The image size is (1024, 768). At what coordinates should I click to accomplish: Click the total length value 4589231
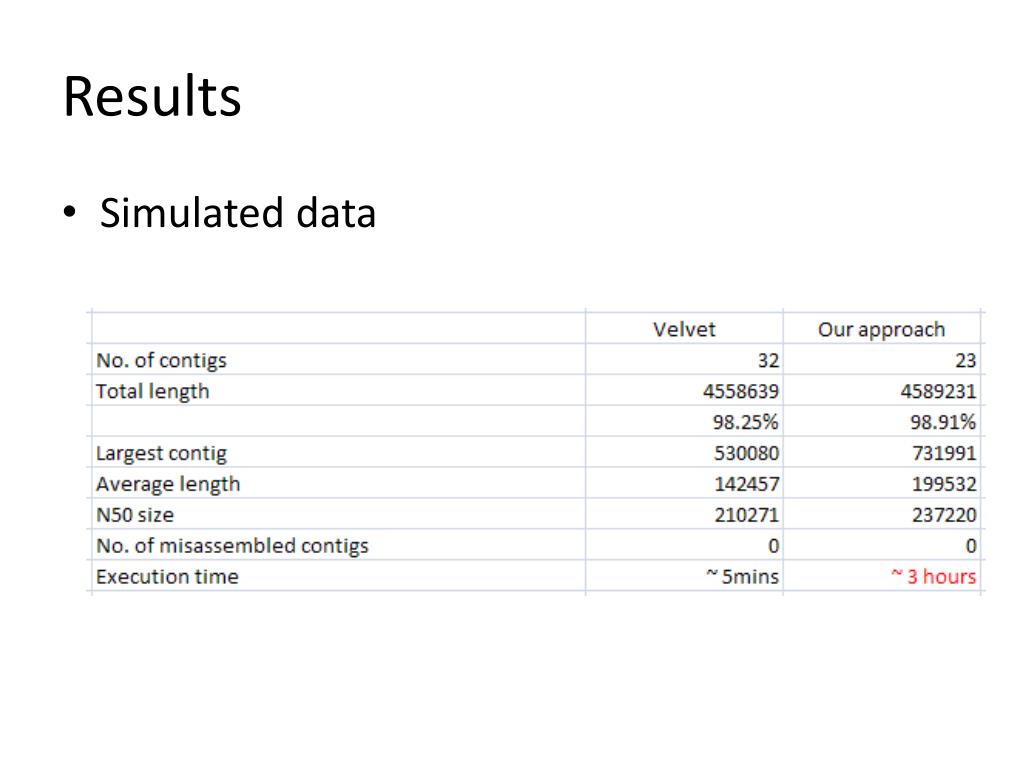938,391
